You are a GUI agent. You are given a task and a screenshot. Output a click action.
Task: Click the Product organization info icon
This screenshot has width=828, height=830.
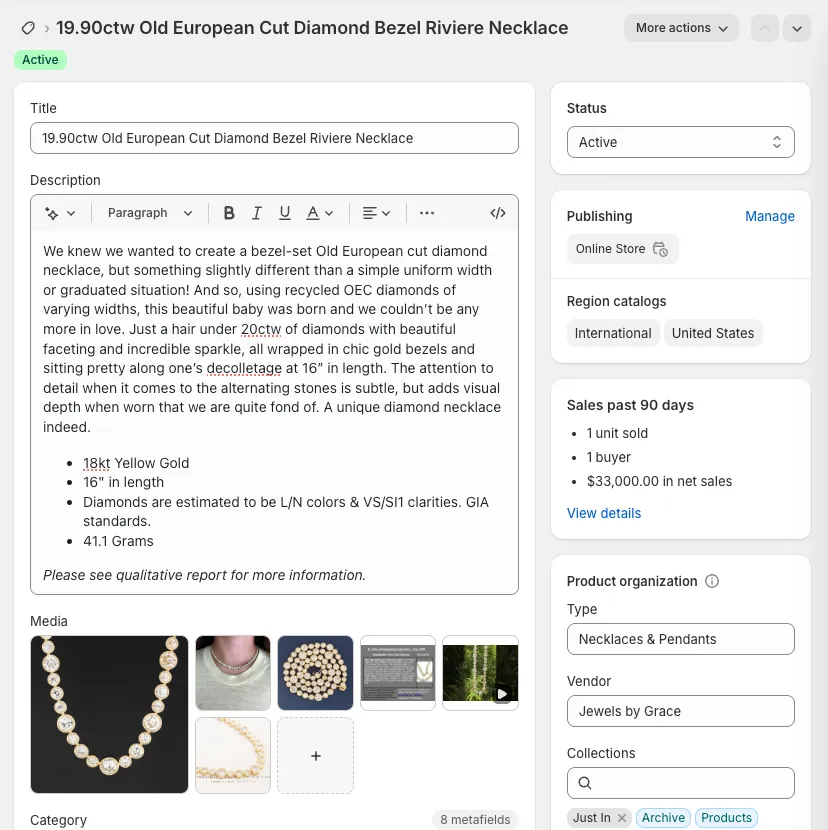click(x=712, y=581)
